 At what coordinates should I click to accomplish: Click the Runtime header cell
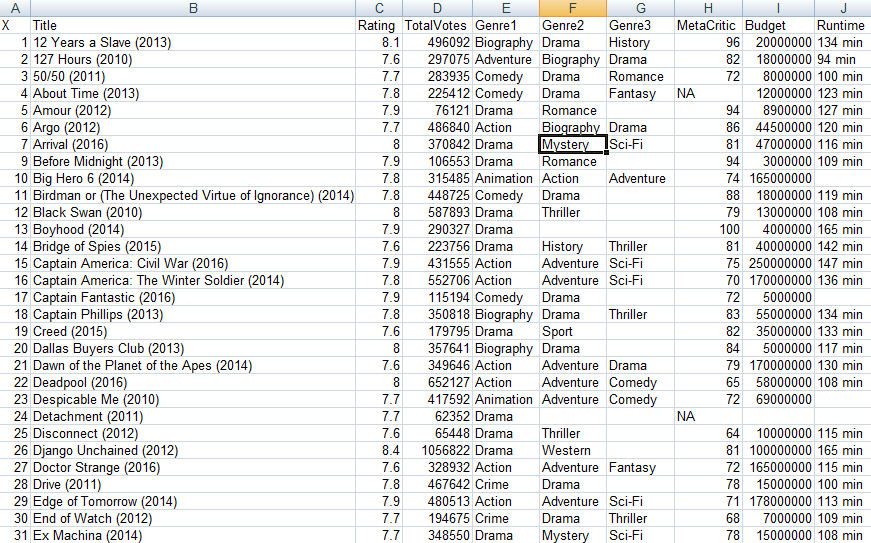pos(843,26)
